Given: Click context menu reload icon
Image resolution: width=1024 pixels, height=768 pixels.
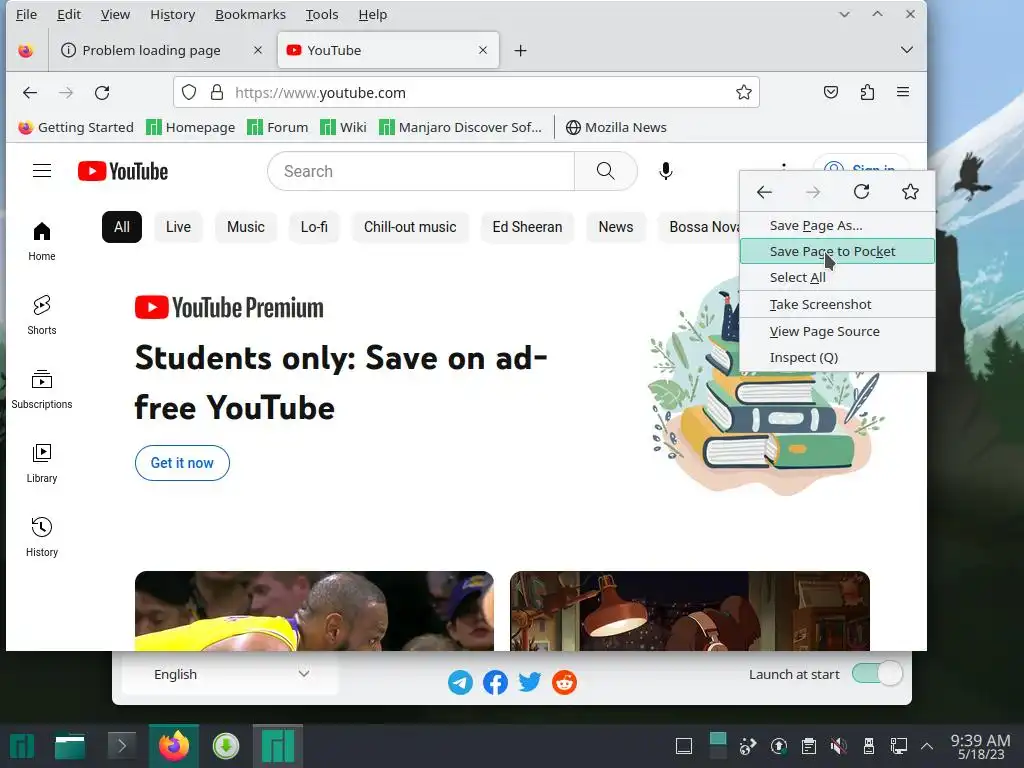Looking at the screenshot, I should (x=861, y=191).
